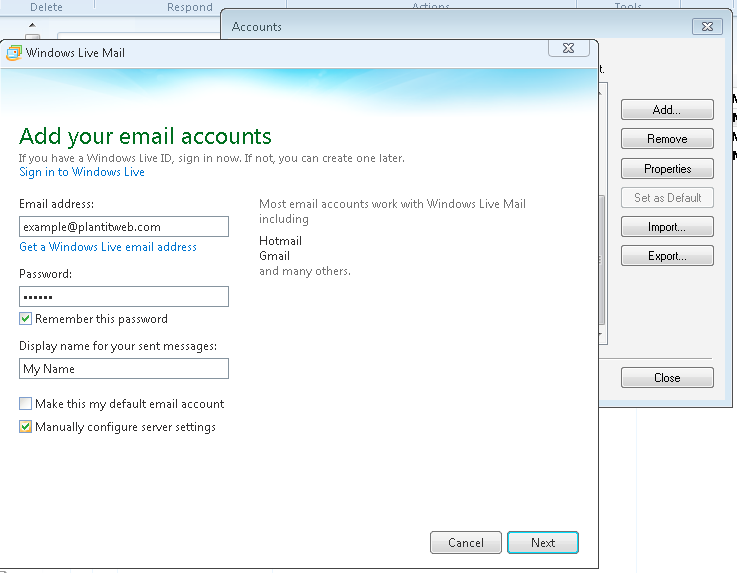Click the Accounts list scrollbar
Image resolution: width=737 pixels, height=573 pixels.
[x=603, y=259]
